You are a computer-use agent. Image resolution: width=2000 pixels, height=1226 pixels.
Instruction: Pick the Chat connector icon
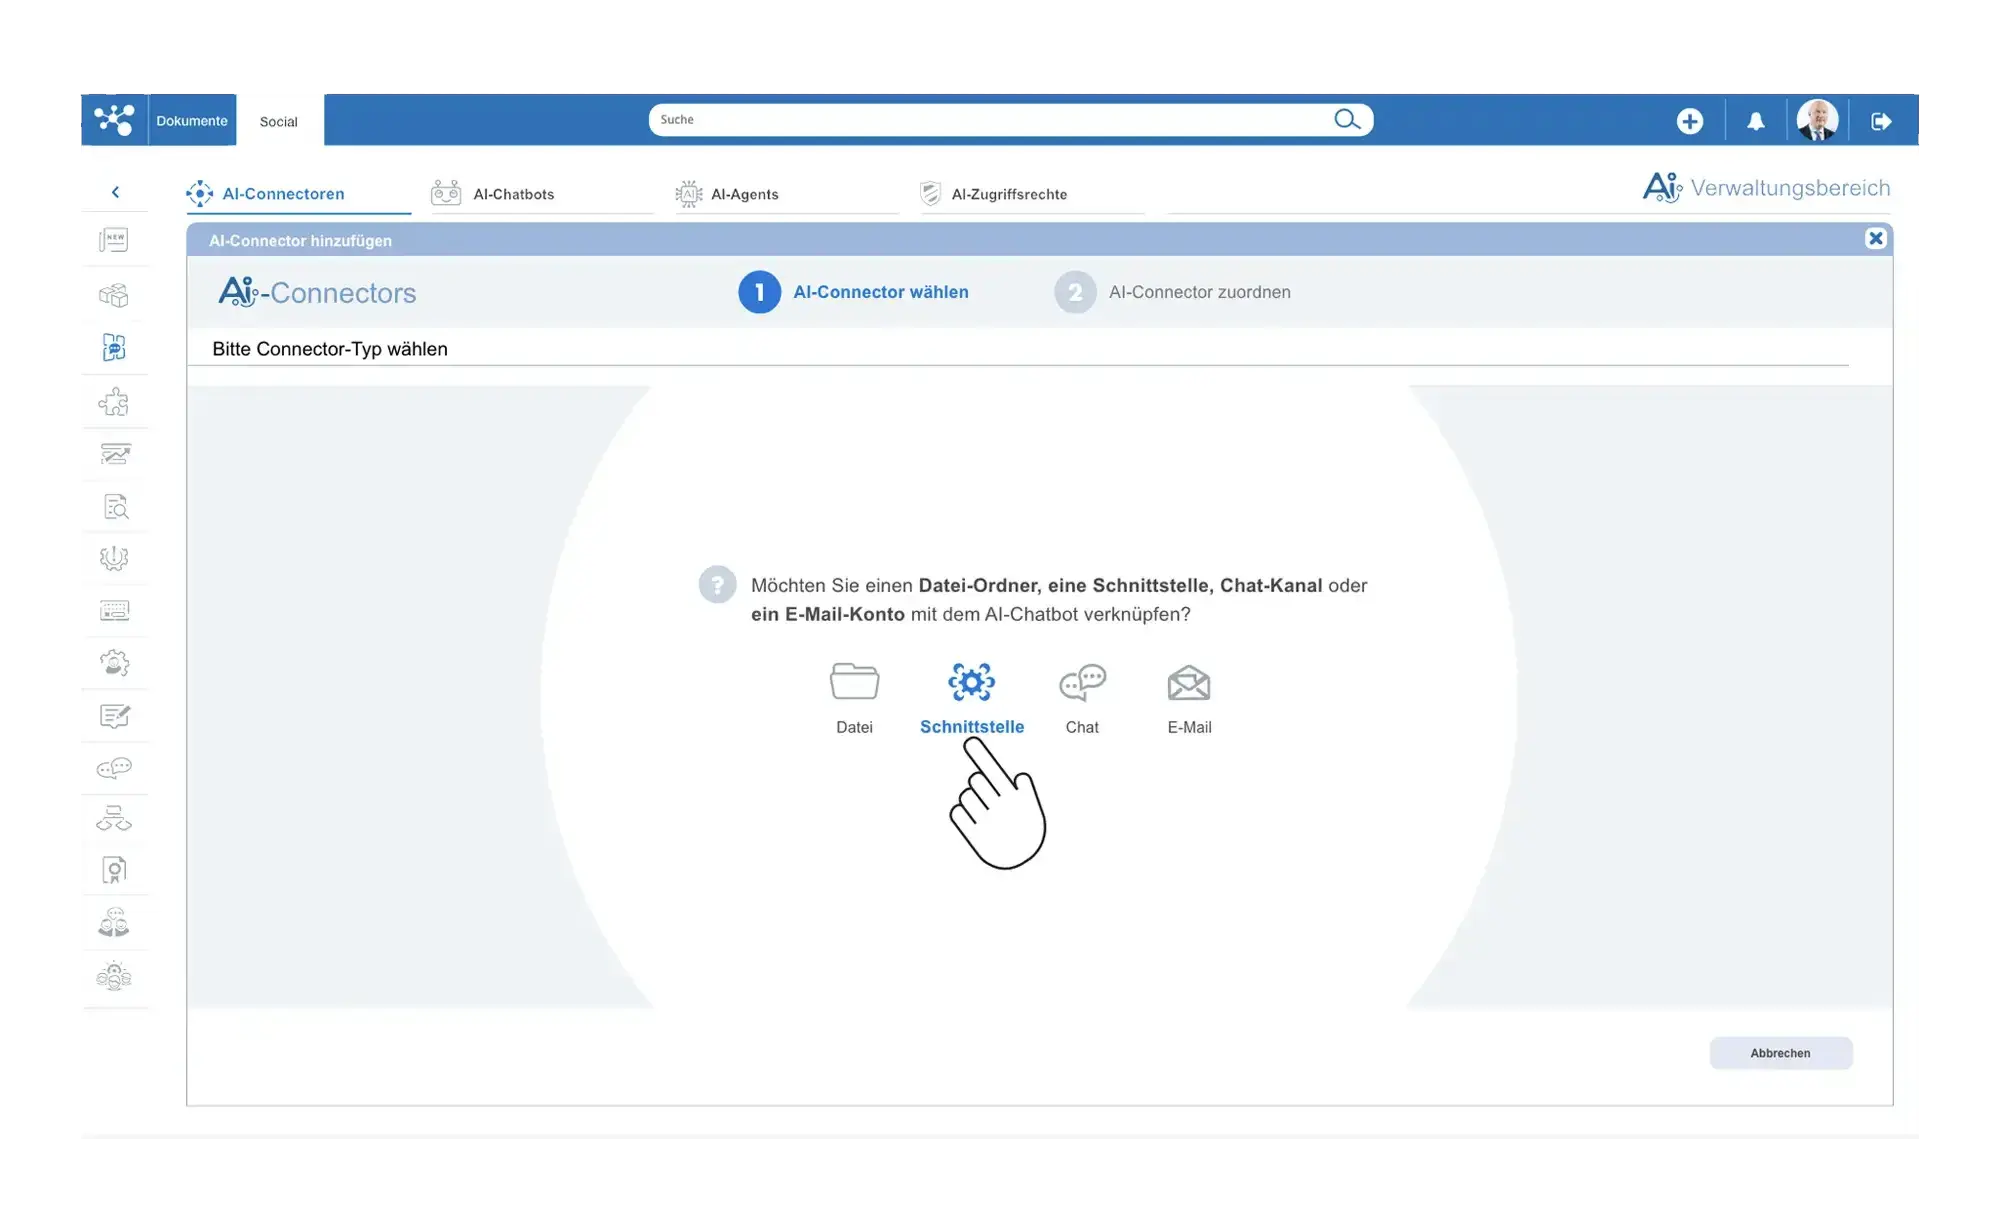(1082, 682)
